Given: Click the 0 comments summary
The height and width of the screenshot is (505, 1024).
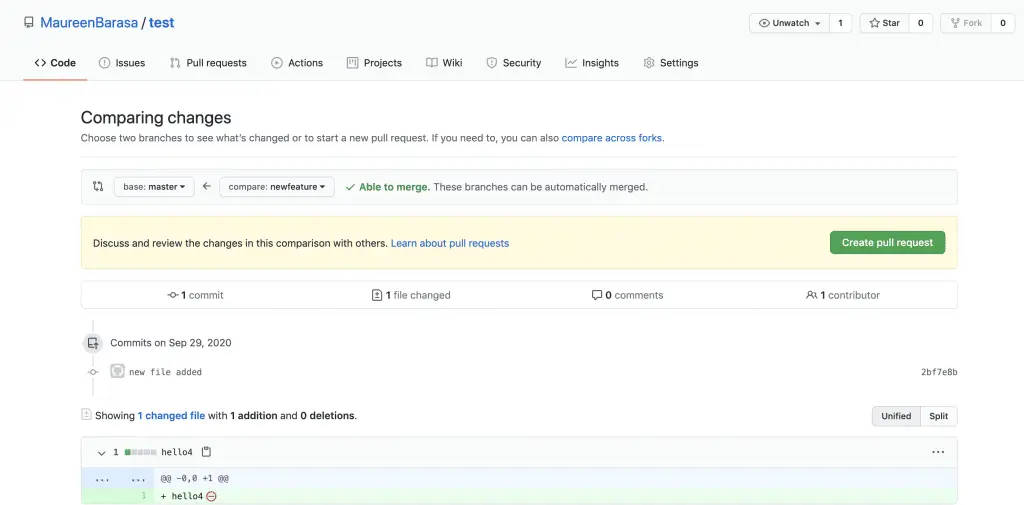Looking at the screenshot, I should click(628, 295).
